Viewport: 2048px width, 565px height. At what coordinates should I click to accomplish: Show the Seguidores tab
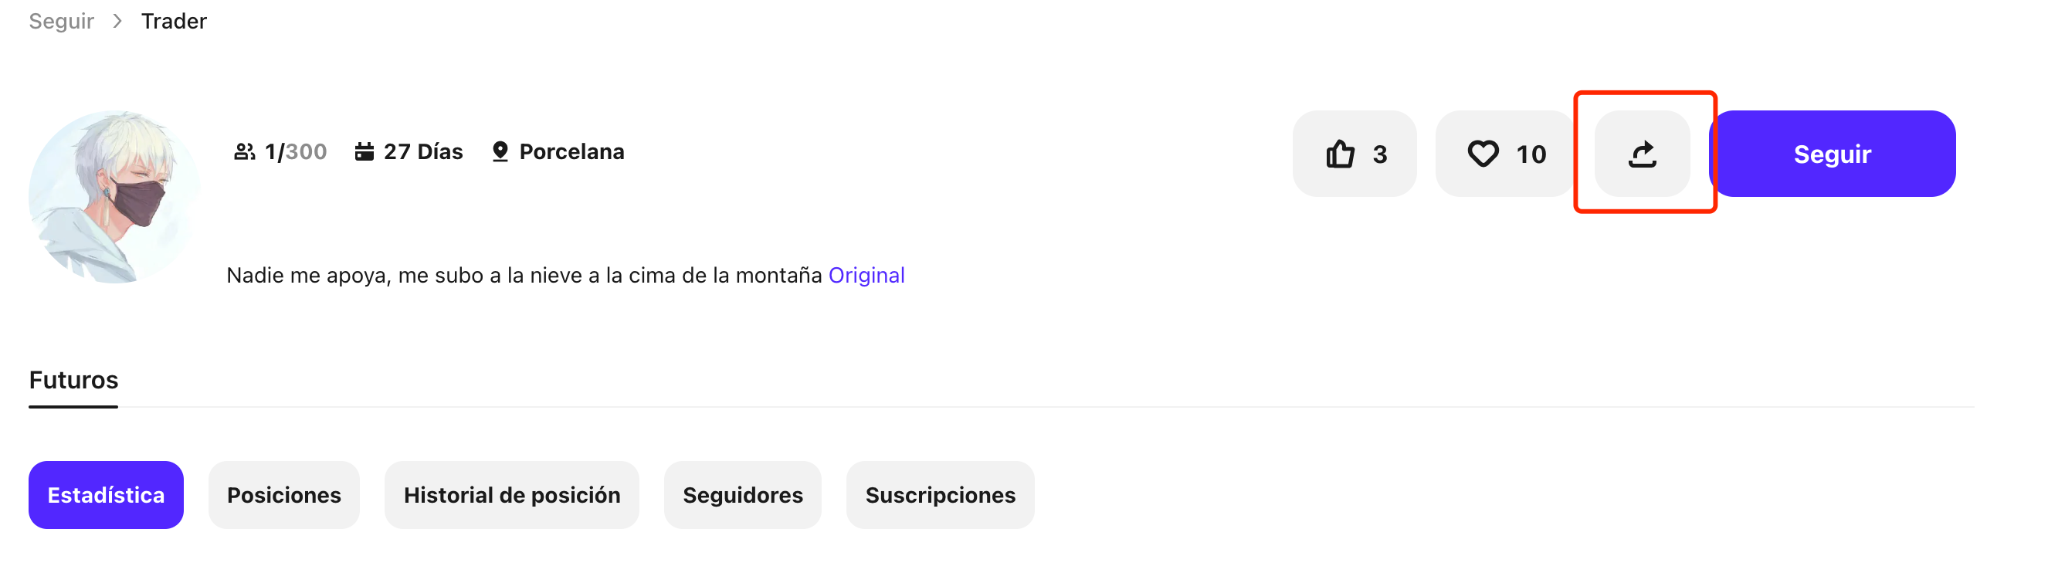point(743,495)
